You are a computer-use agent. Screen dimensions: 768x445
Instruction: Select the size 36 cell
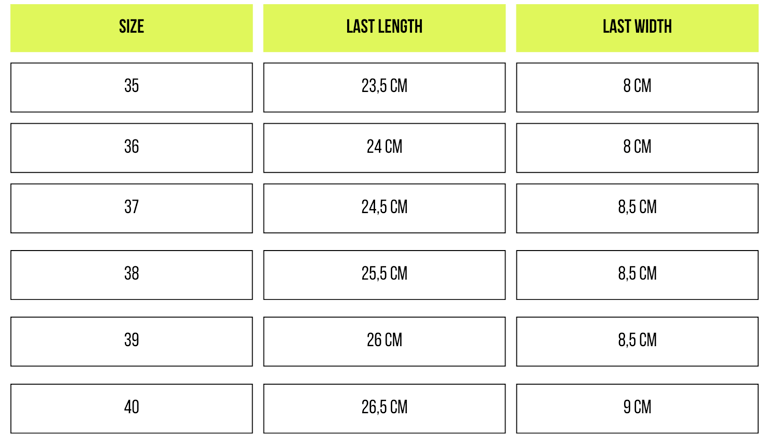(131, 148)
